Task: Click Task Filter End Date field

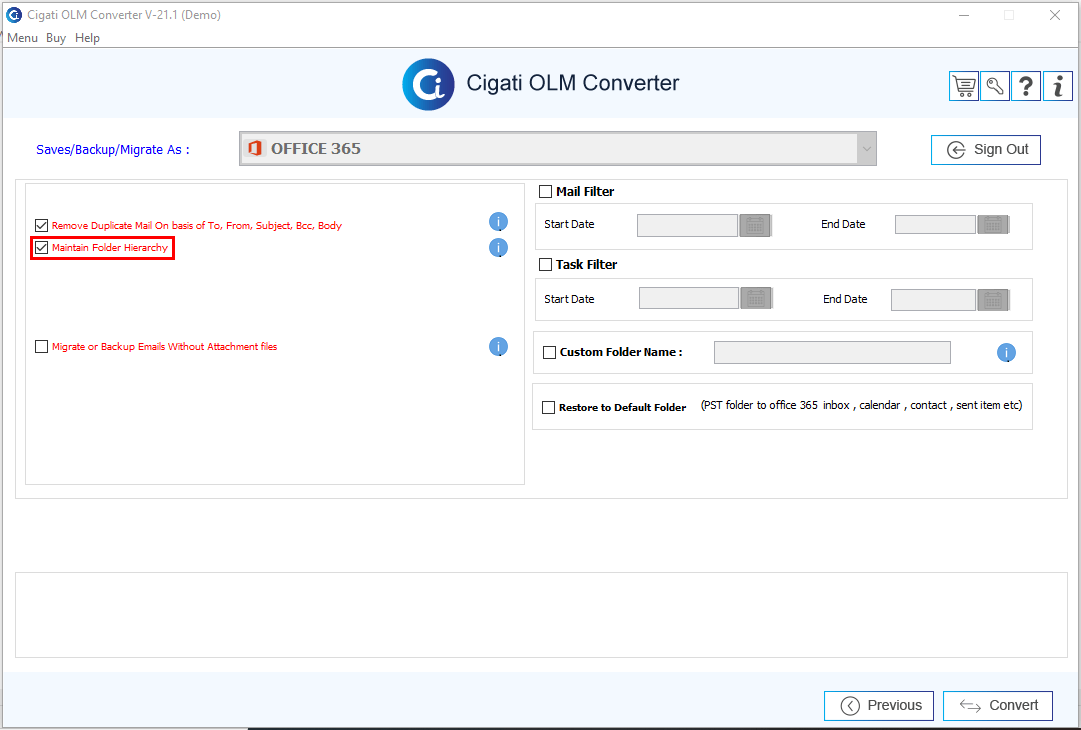Action: (933, 300)
